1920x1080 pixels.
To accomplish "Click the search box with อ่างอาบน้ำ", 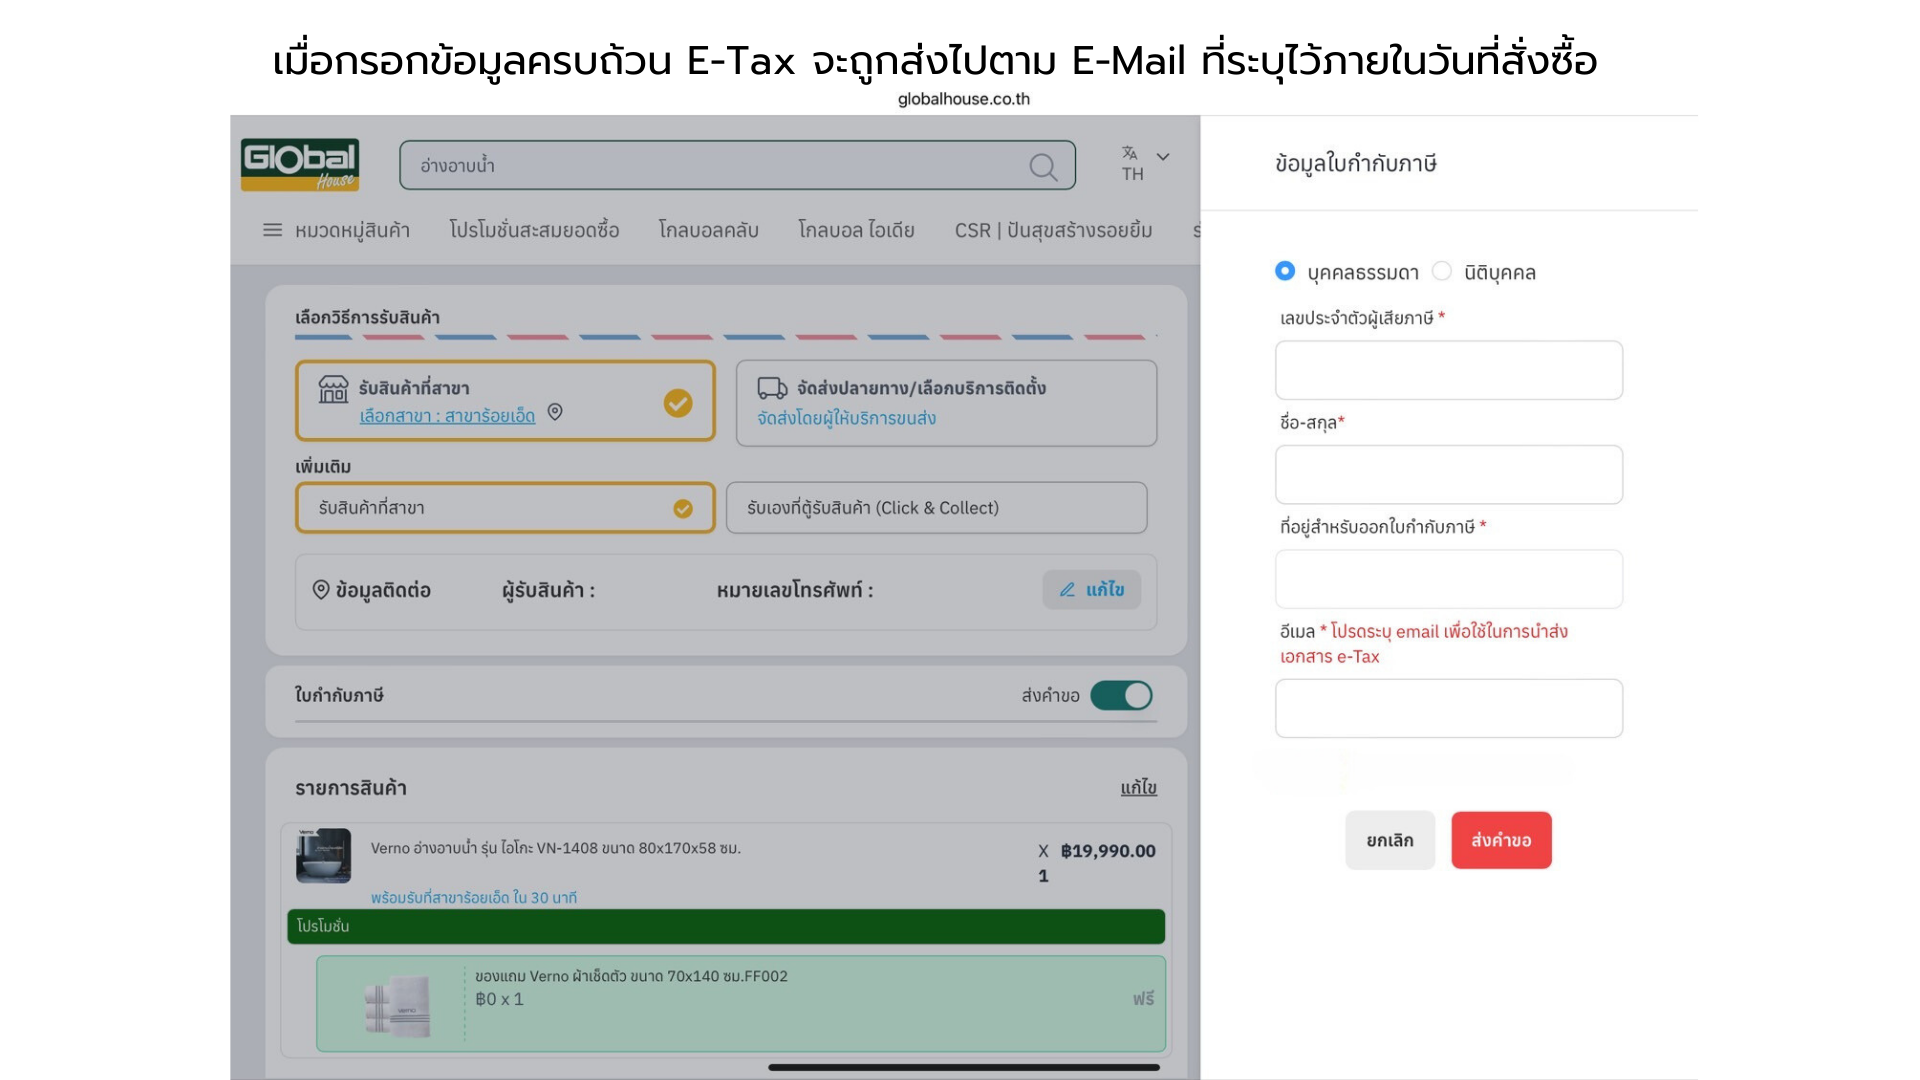I will tap(737, 165).
